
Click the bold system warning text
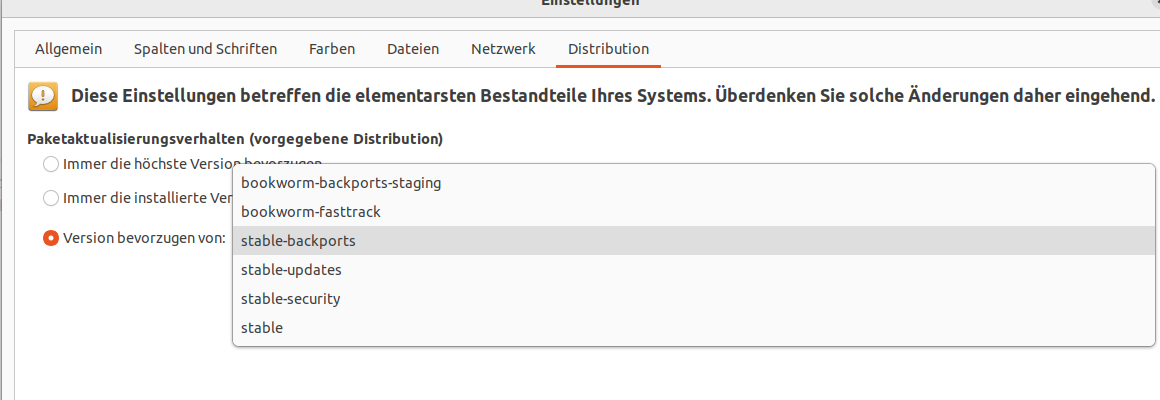tap(613, 96)
